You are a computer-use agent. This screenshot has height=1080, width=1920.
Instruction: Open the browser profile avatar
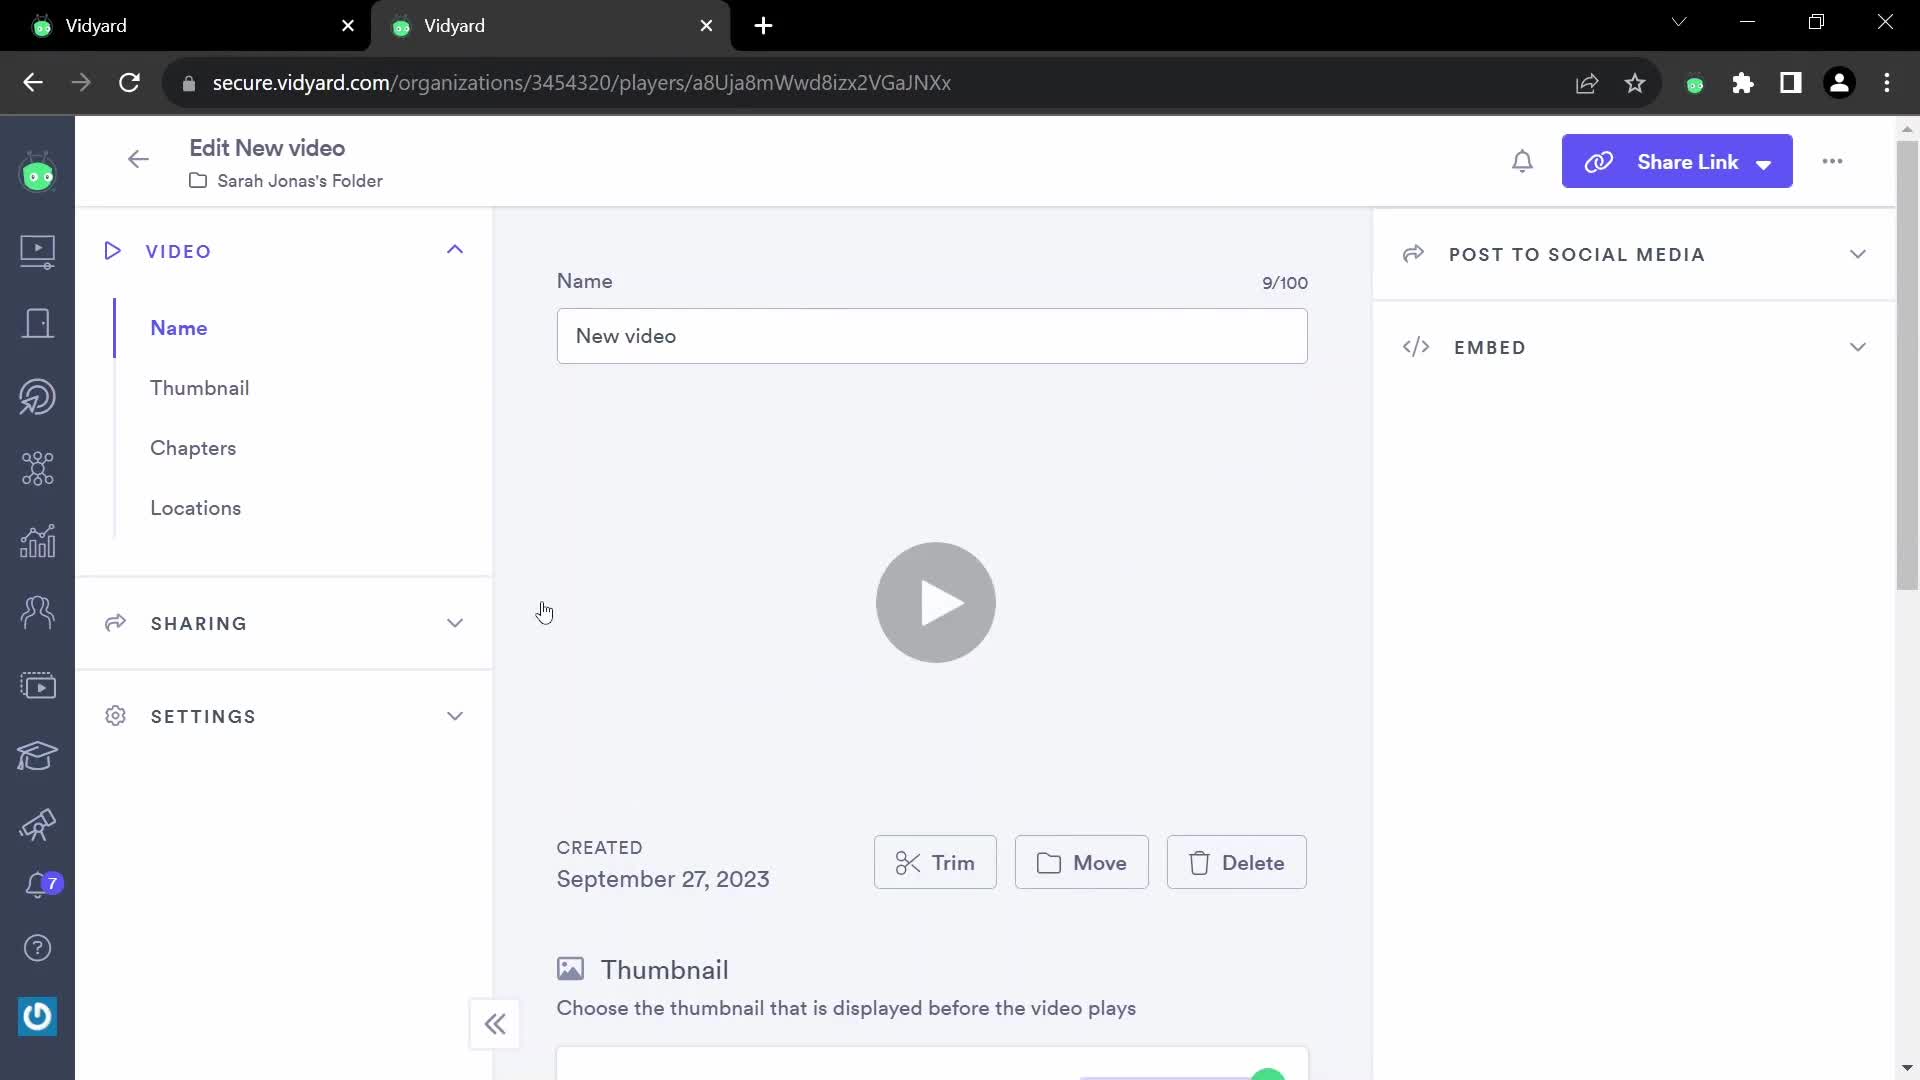[1839, 83]
